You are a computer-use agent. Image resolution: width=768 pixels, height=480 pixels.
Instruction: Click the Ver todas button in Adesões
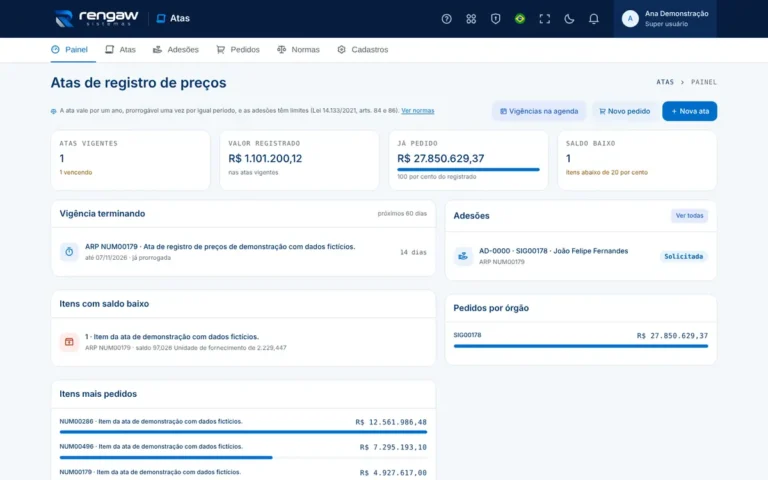pyautogui.click(x=689, y=216)
